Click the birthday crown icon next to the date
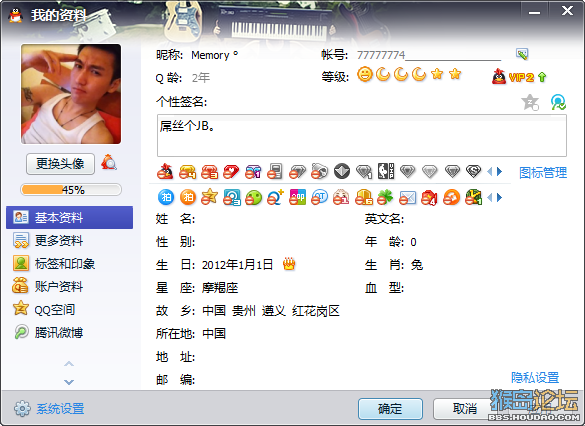 tap(289, 264)
